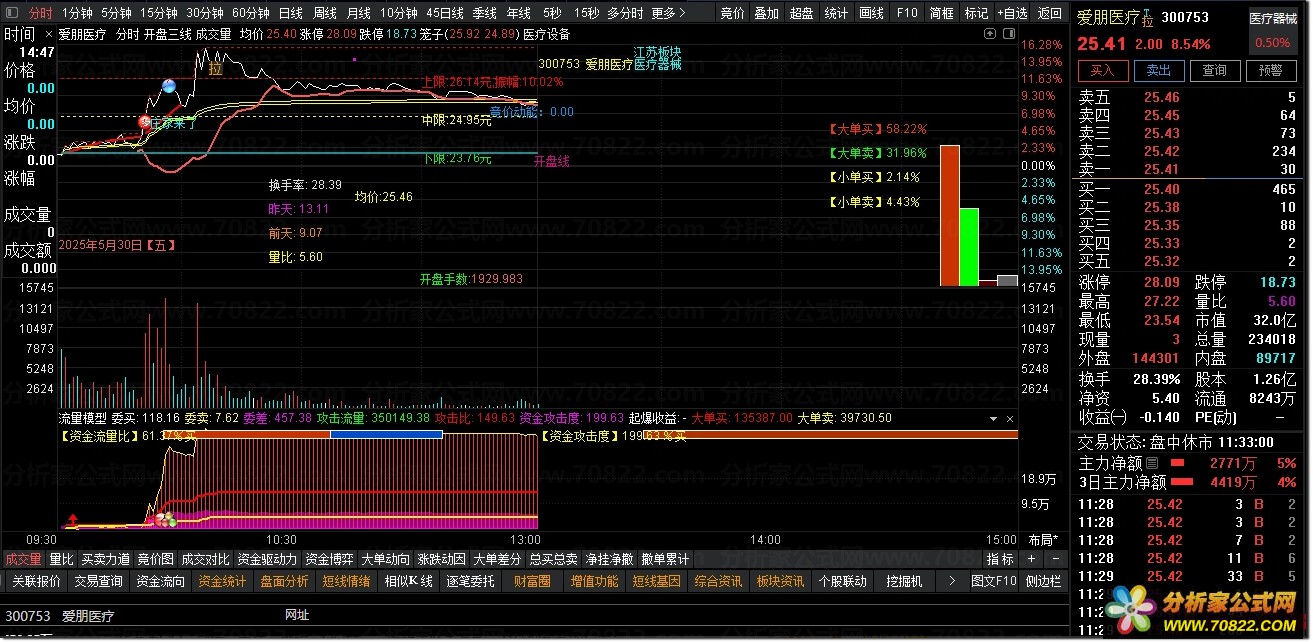Click the upload arrow icon atop chart
The image size is (1313, 642).
coord(989,33)
